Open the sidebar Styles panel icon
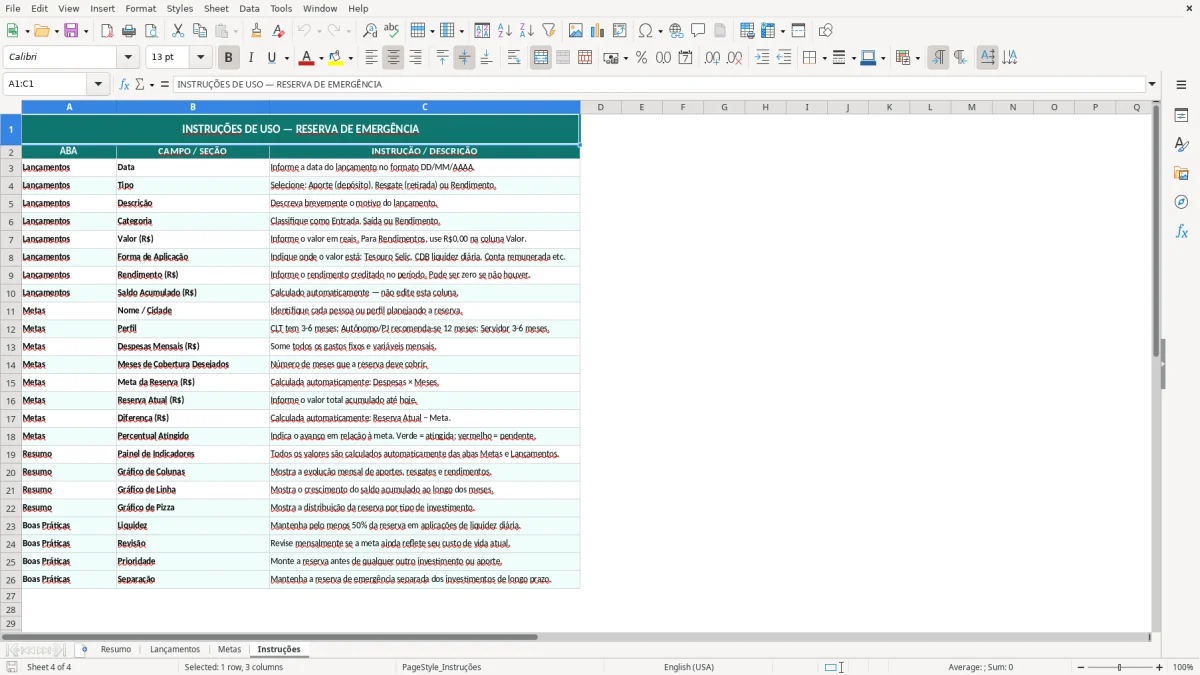Viewport: 1200px width, 675px height. pos(1181,145)
